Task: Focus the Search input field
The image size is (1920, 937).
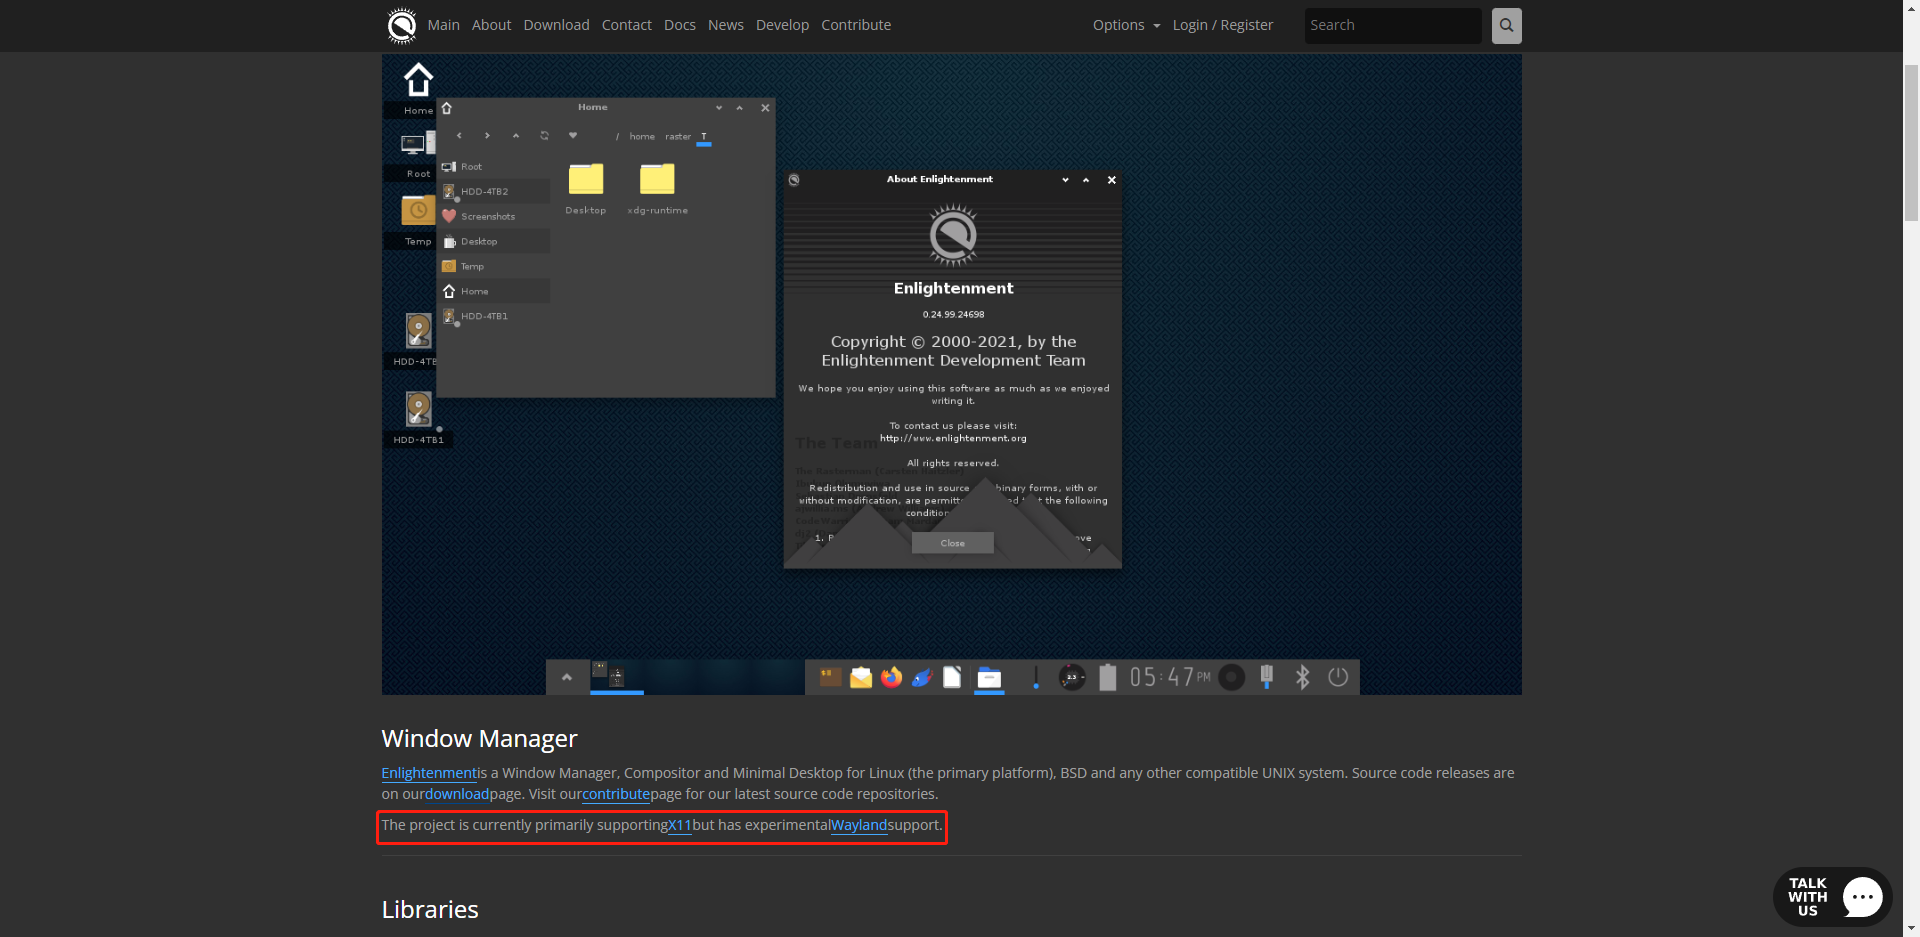Action: click(x=1392, y=26)
